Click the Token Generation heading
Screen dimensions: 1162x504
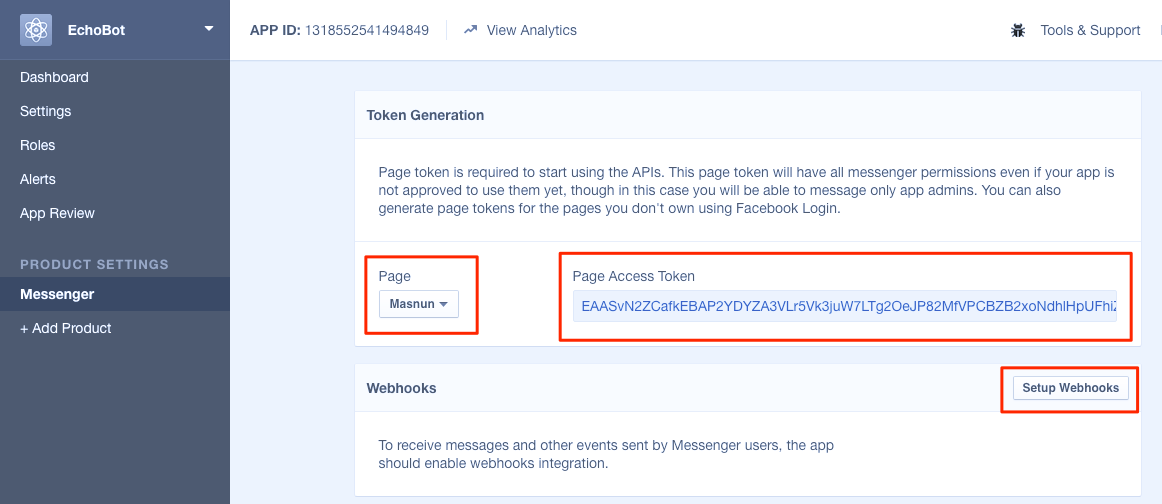coord(425,115)
